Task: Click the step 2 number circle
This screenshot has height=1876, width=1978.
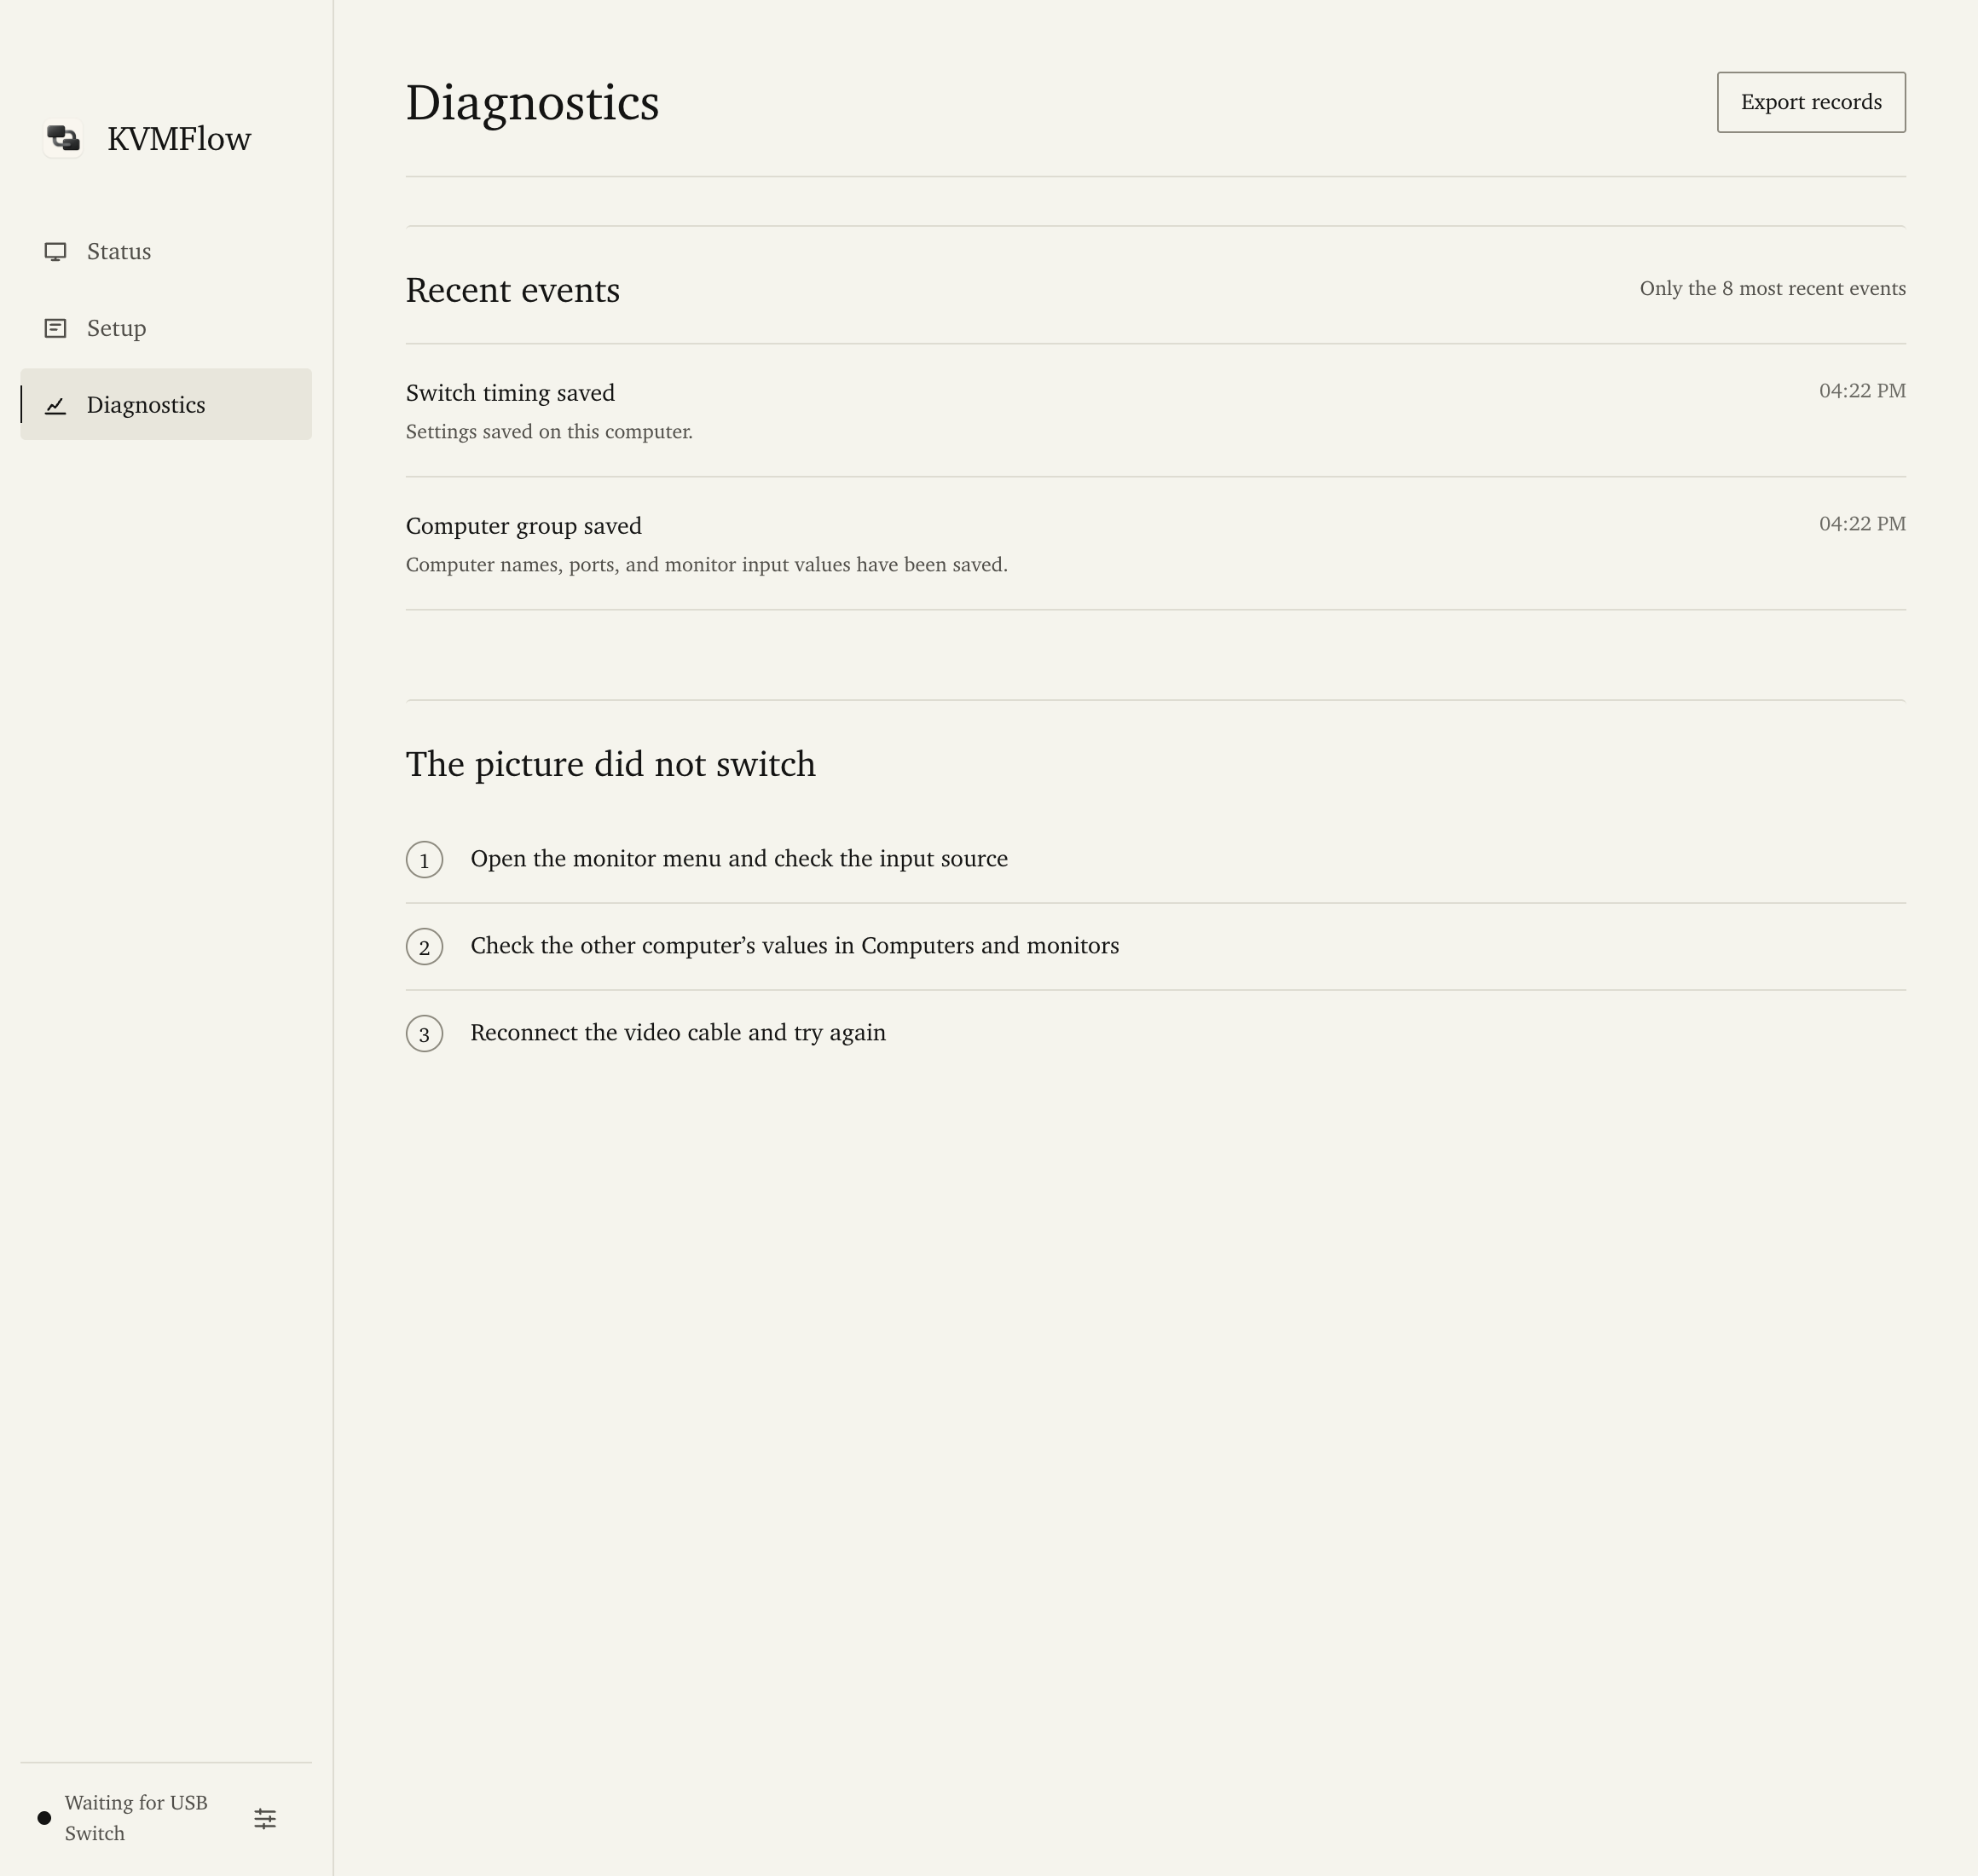Action: (x=424, y=947)
